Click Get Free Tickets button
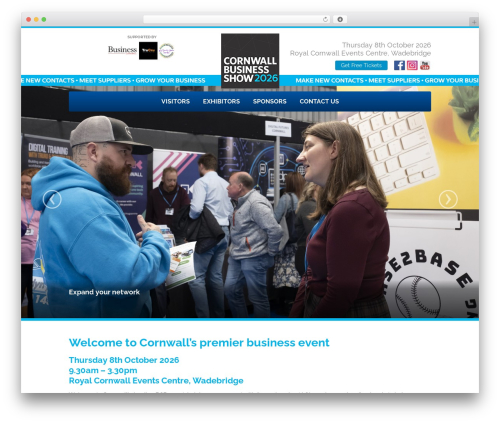This screenshot has width=500, height=423. 361,65
